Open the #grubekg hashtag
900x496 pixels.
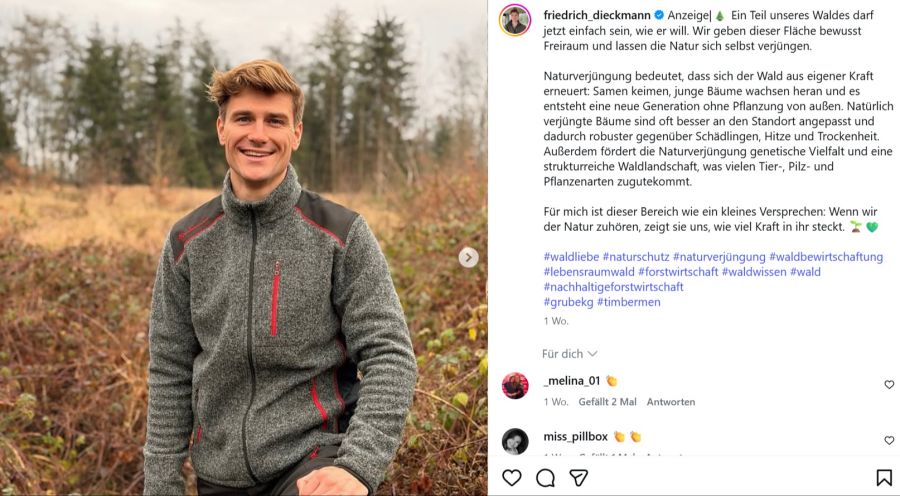[x=568, y=302]
